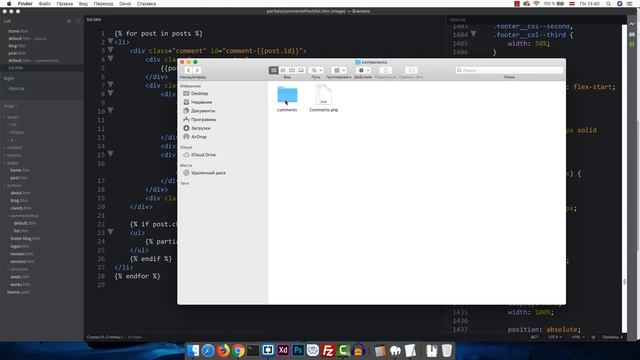The image size is (640, 360).
Task: Open about.htm in the Brackets file tree
Action: [20, 193]
